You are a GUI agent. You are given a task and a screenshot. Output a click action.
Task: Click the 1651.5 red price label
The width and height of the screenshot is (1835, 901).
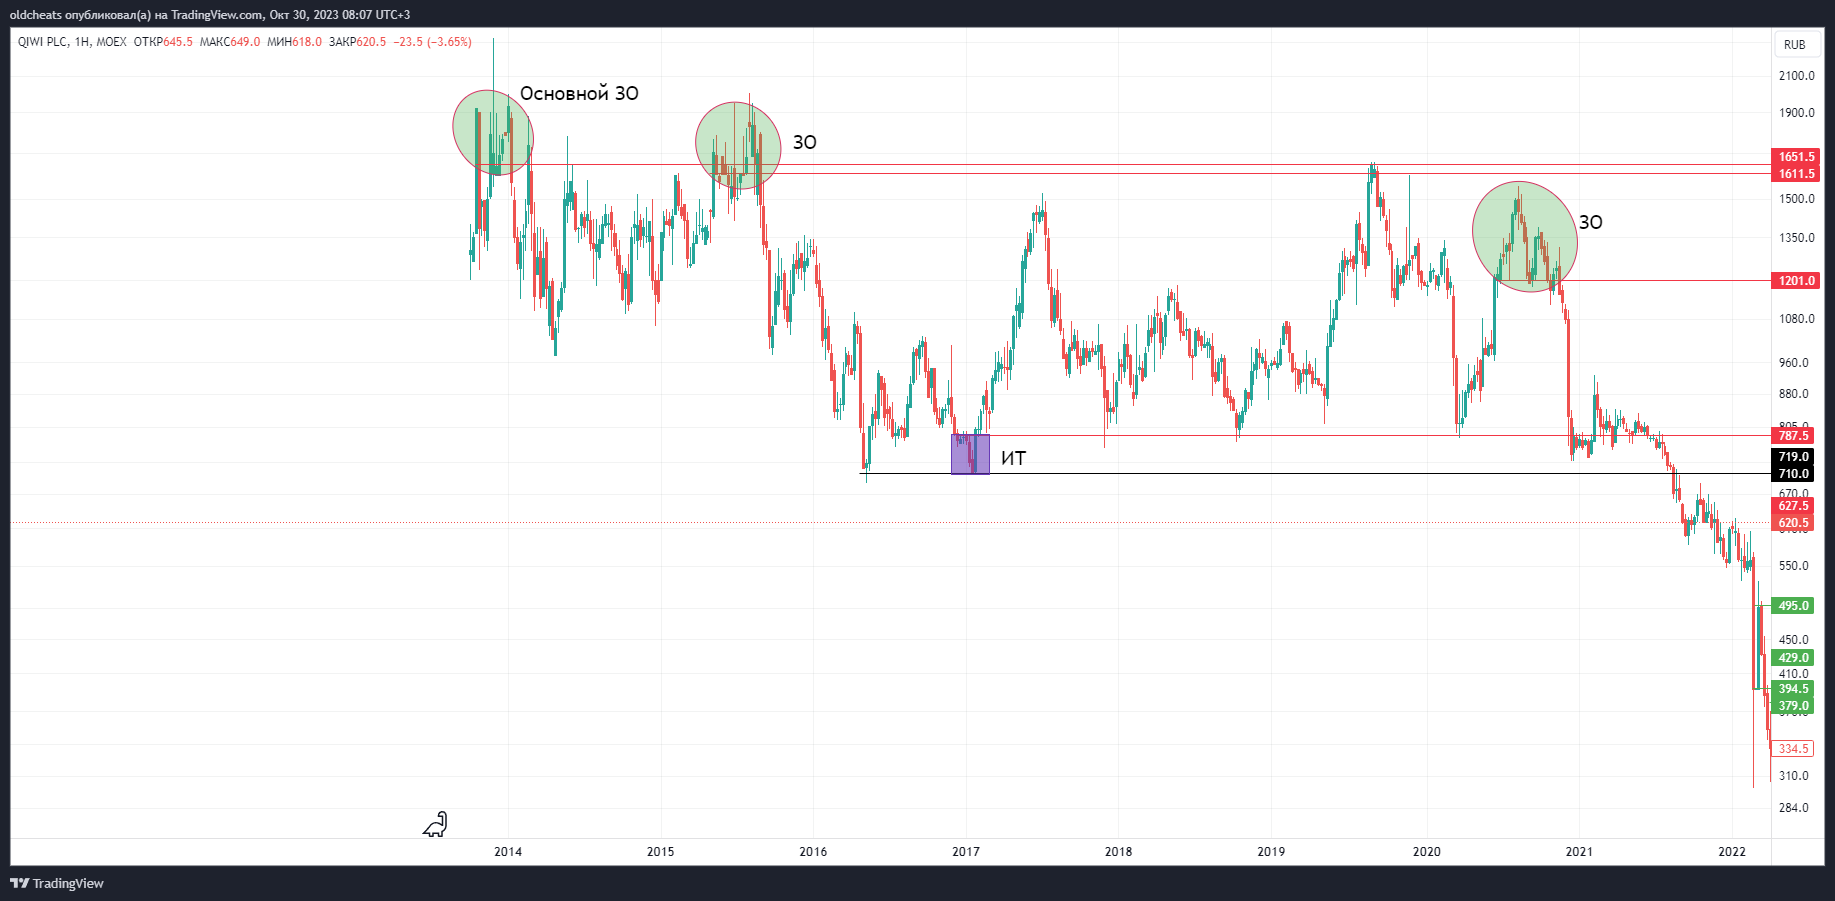point(1796,157)
